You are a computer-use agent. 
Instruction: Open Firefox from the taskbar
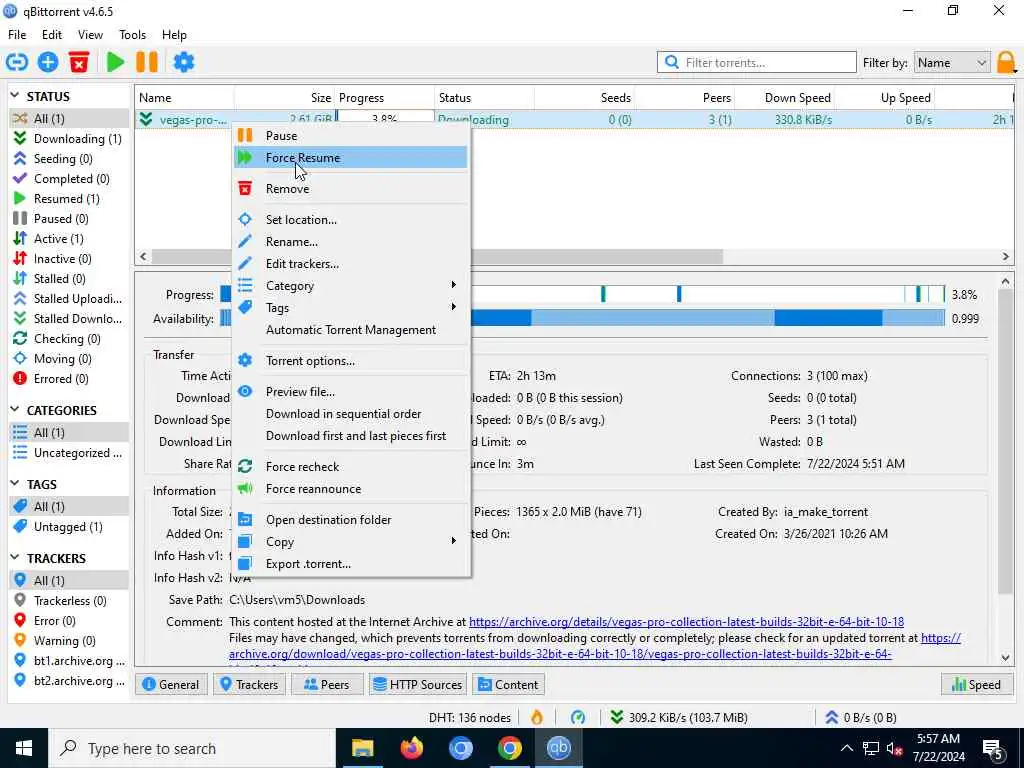click(411, 748)
